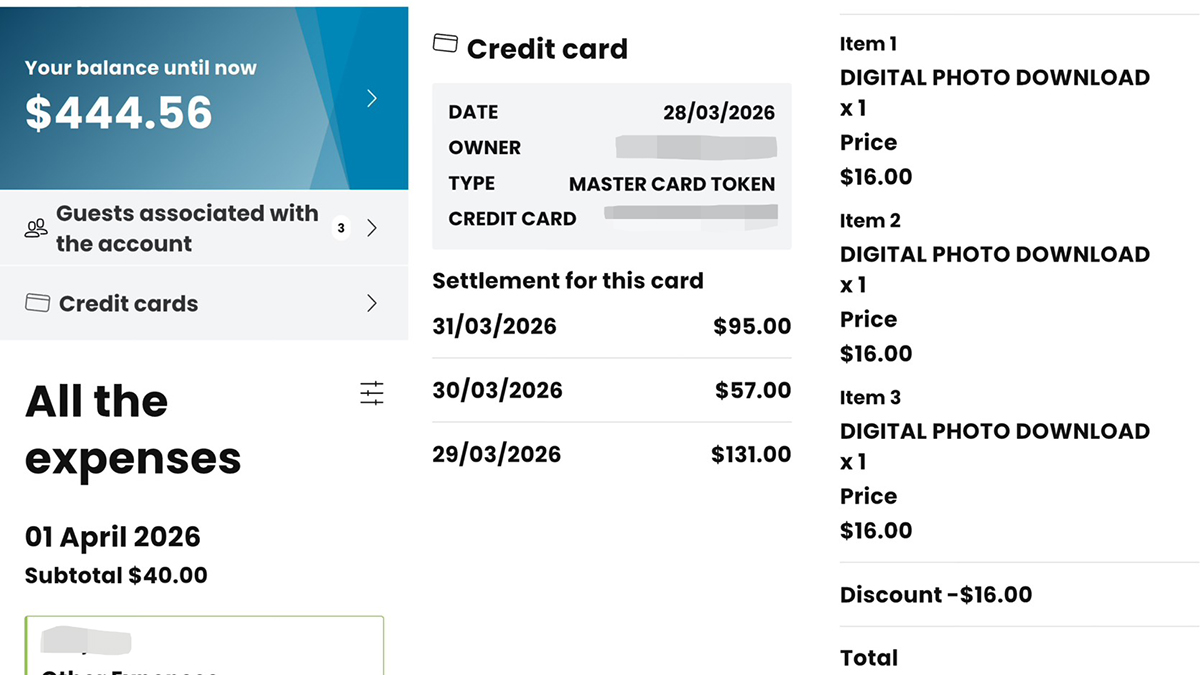The image size is (1200, 675).
Task: Expand Guests associated with the account
Action: tap(372, 228)
